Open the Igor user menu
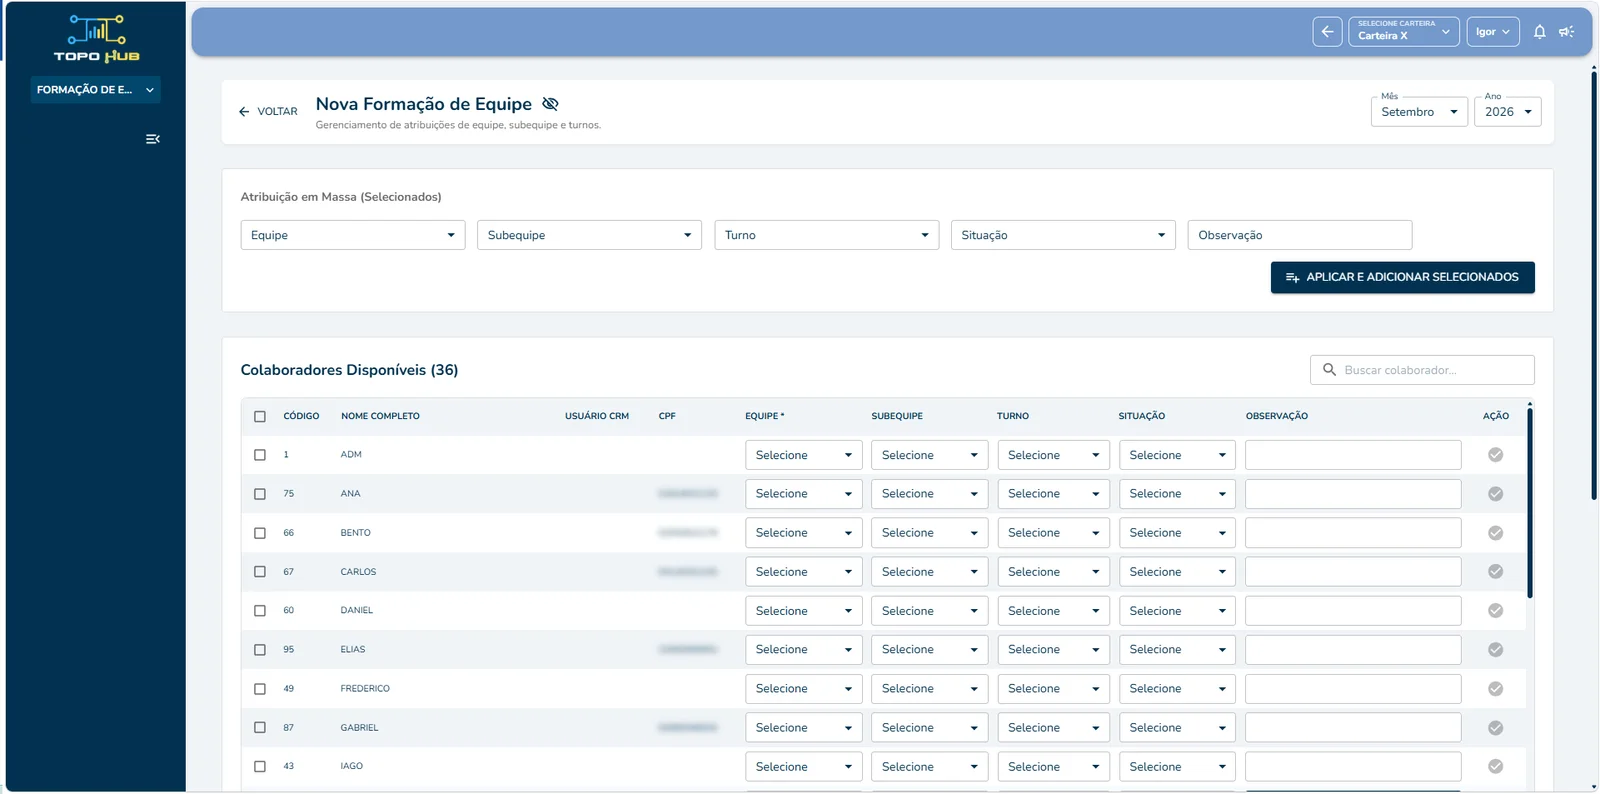This screenshot has height=794, width=1600. coord(1493,32)
